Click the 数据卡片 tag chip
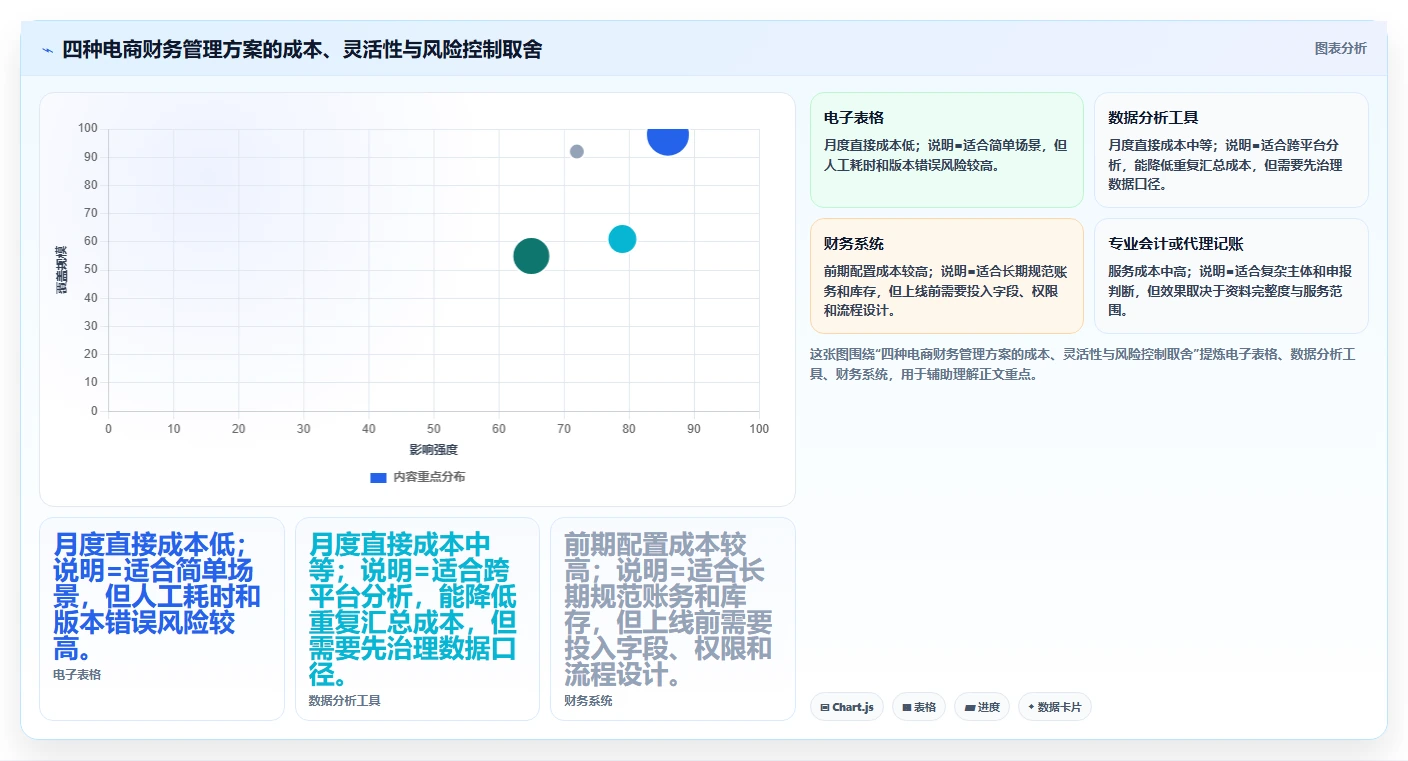This screenshot has width=1408, height=761. (1054, 707)
